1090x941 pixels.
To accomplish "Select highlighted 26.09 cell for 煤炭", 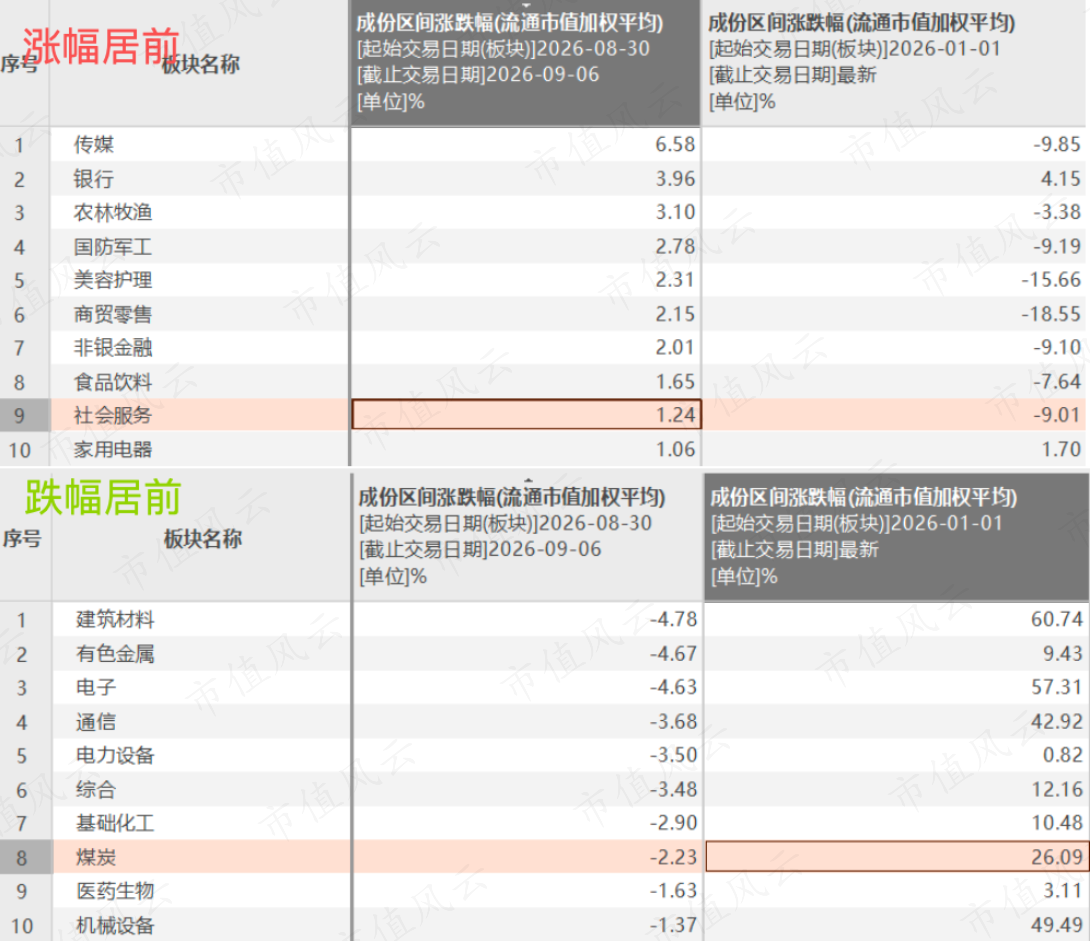I will [x=896, y=856].
